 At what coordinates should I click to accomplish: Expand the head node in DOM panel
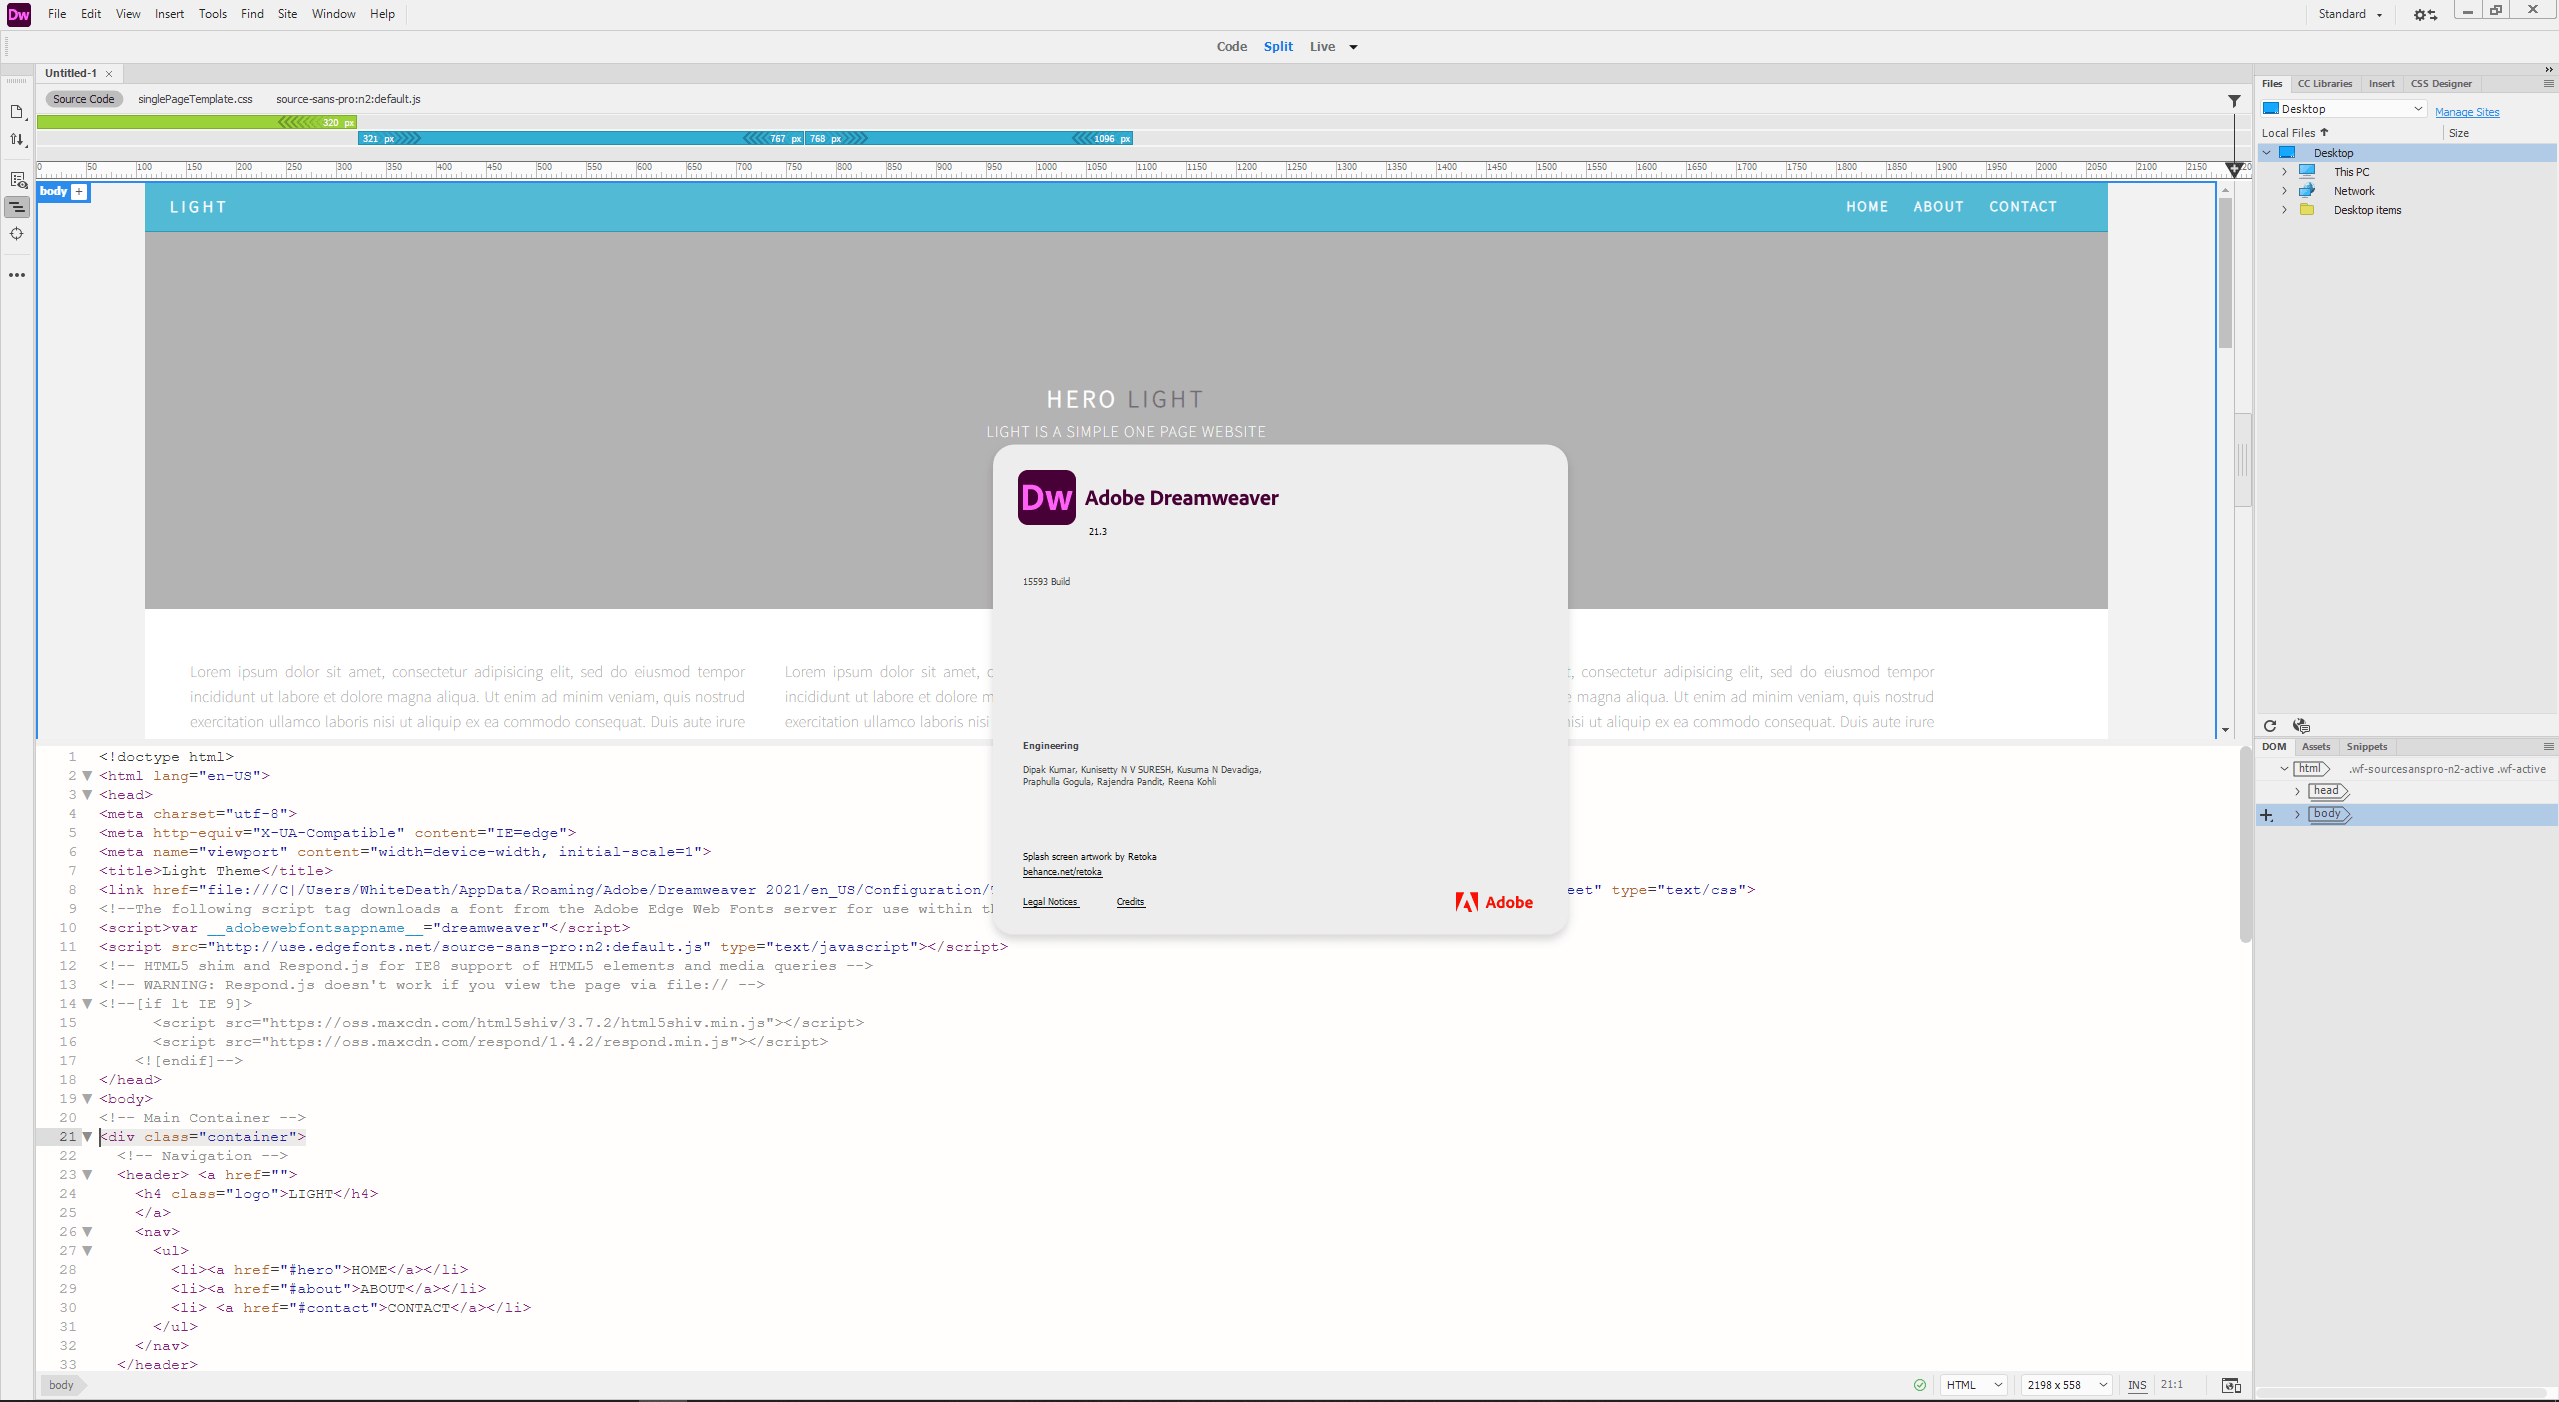2297,792
